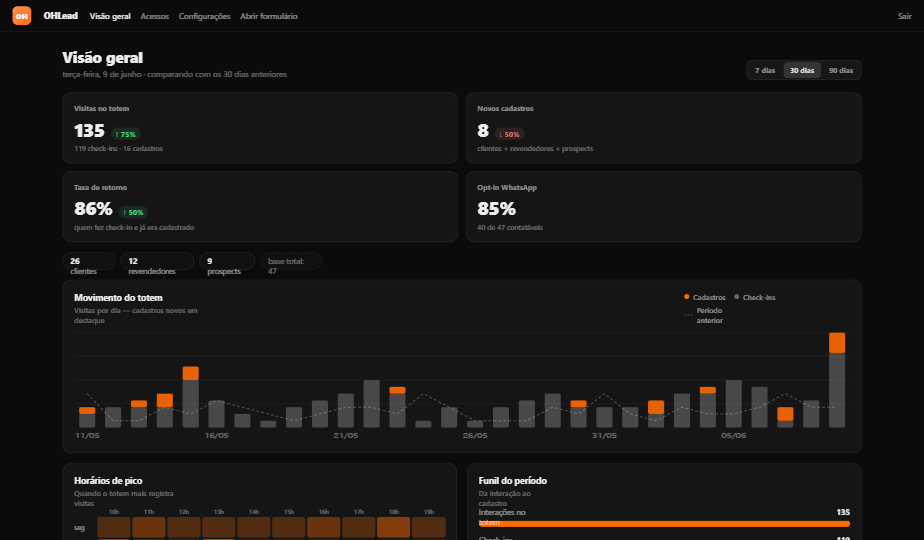The height and width of the screenshot is (540, 924).
Task: Click the Visitas no totem 135 value
Action: (x=89, y=131)
